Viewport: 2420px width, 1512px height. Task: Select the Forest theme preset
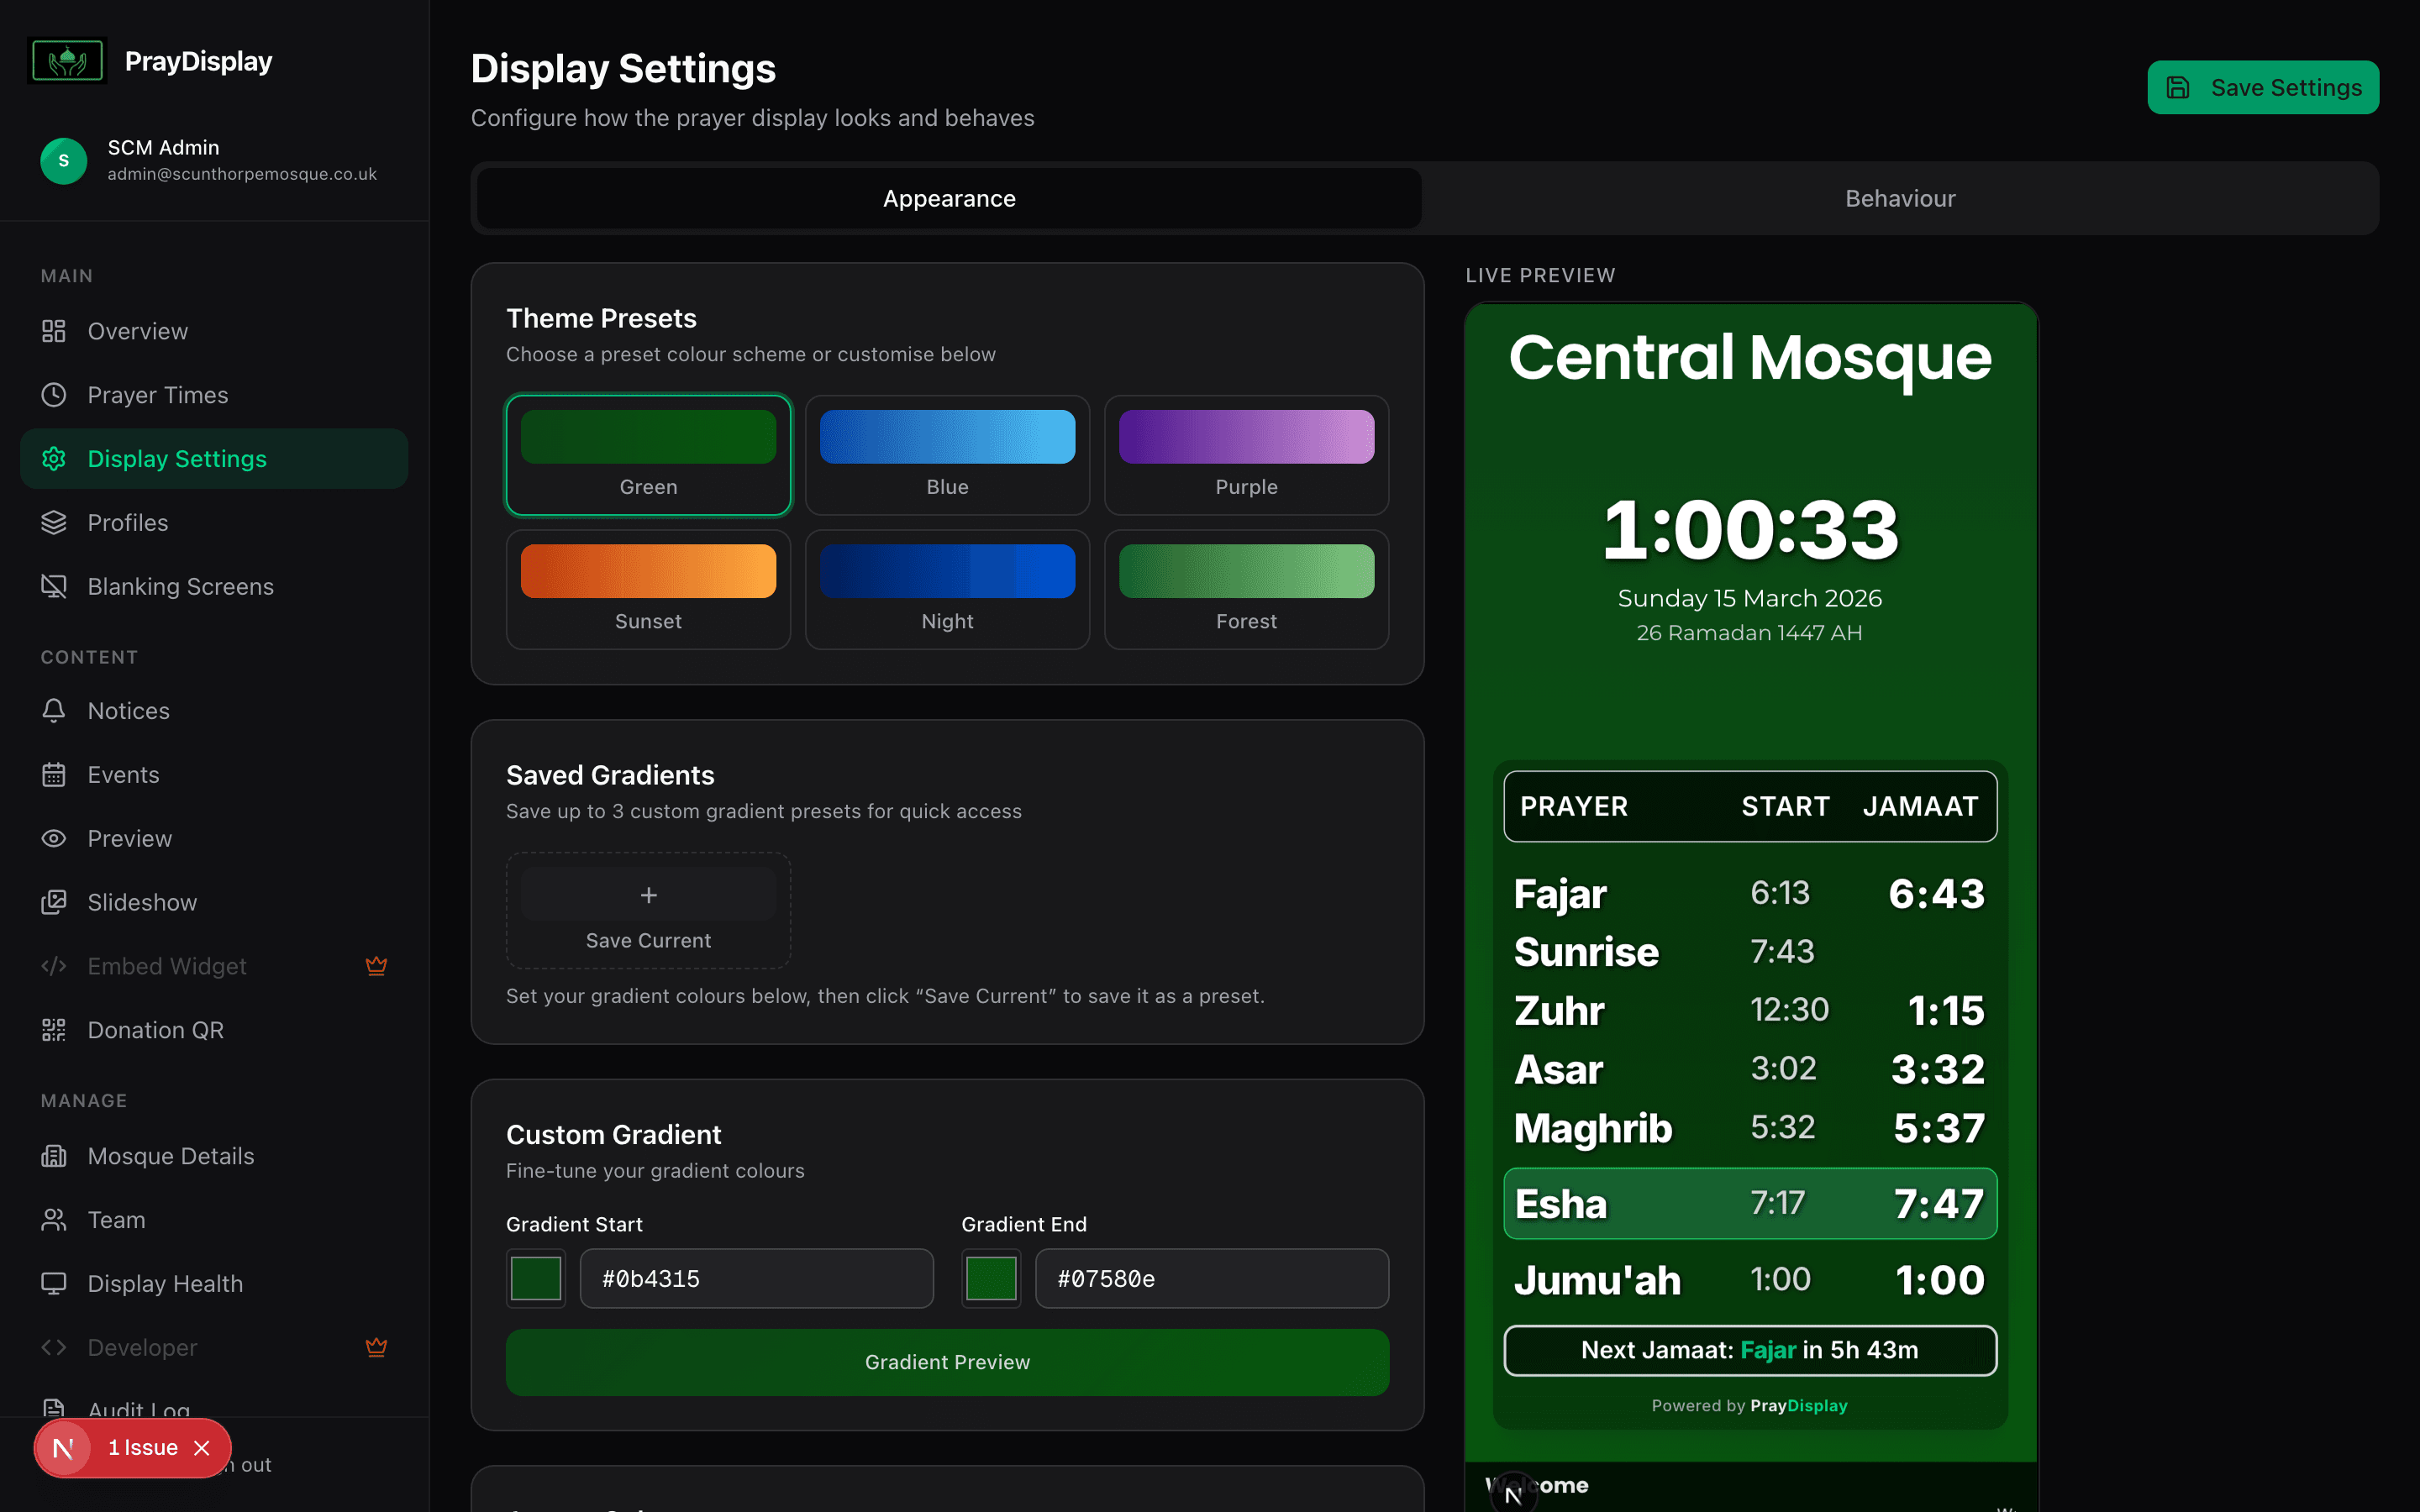(x=1245, y=589)
